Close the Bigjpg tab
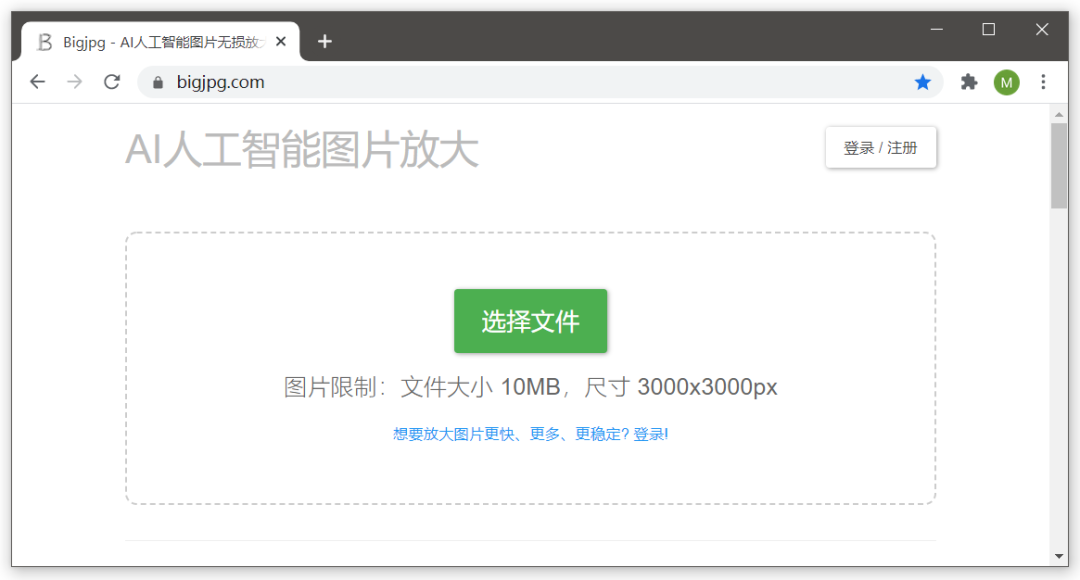The image size is (1080, 580). [280, 41]
